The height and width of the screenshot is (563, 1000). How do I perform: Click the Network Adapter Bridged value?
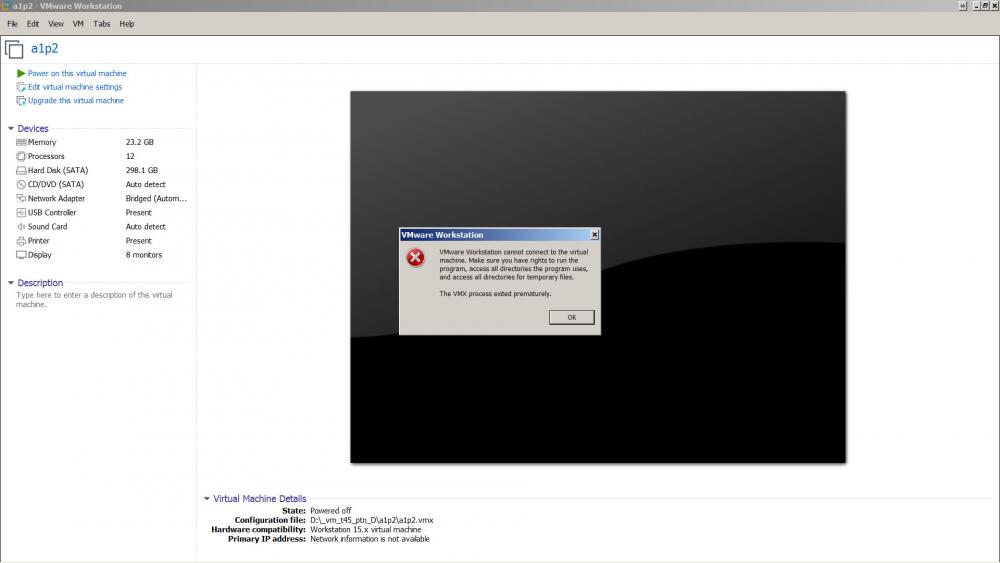(156, 198)
